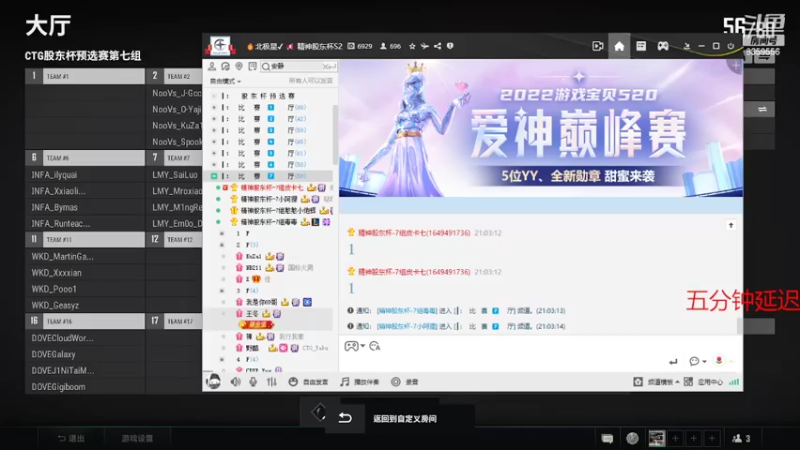The width and height of the screenshot is (800, 450).
Task: Expand sub-channel 2 F
Action: (222, 245)
